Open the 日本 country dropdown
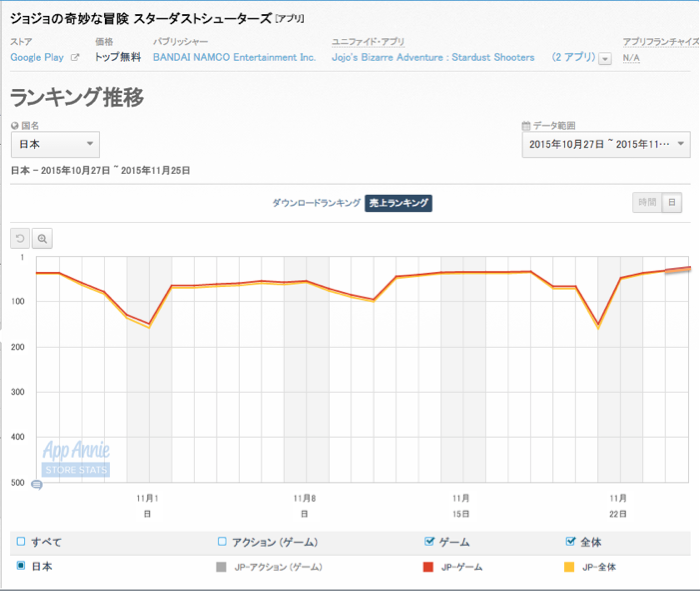Image resolution: width=700 pixels, height=591 pixels. click(55, 144)
